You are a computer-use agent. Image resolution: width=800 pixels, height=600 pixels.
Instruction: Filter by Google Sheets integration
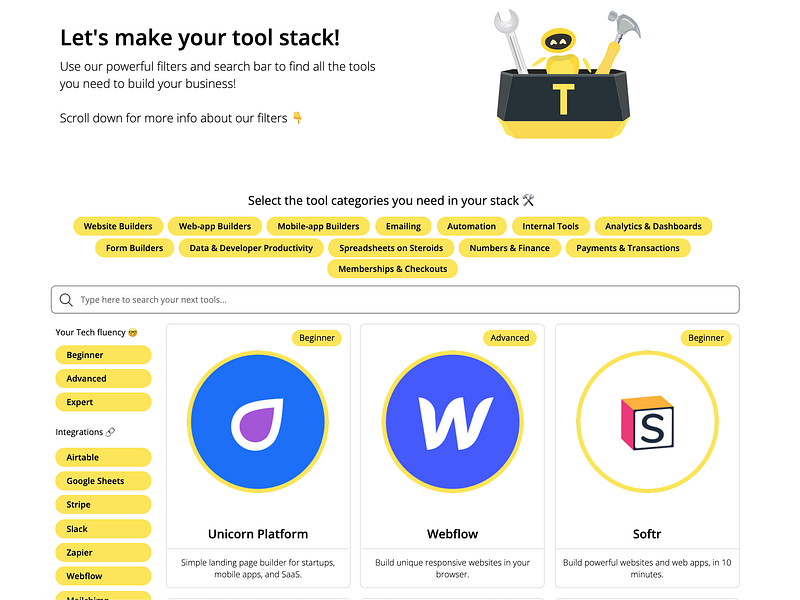[103, 481]
